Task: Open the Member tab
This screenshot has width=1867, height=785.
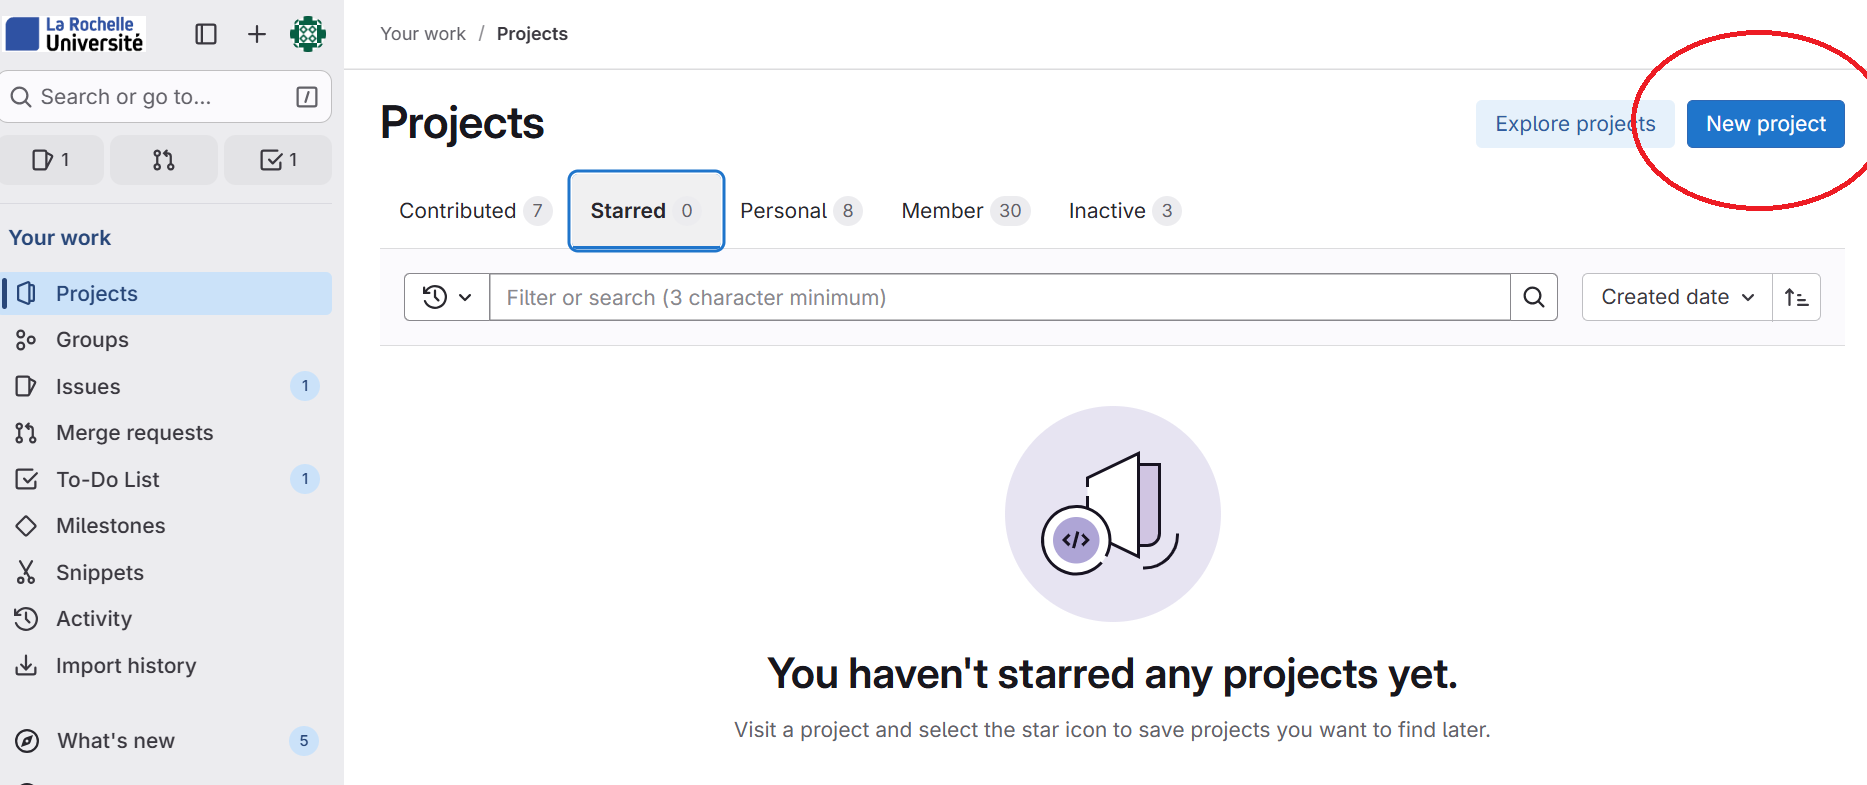Action: 964,211
